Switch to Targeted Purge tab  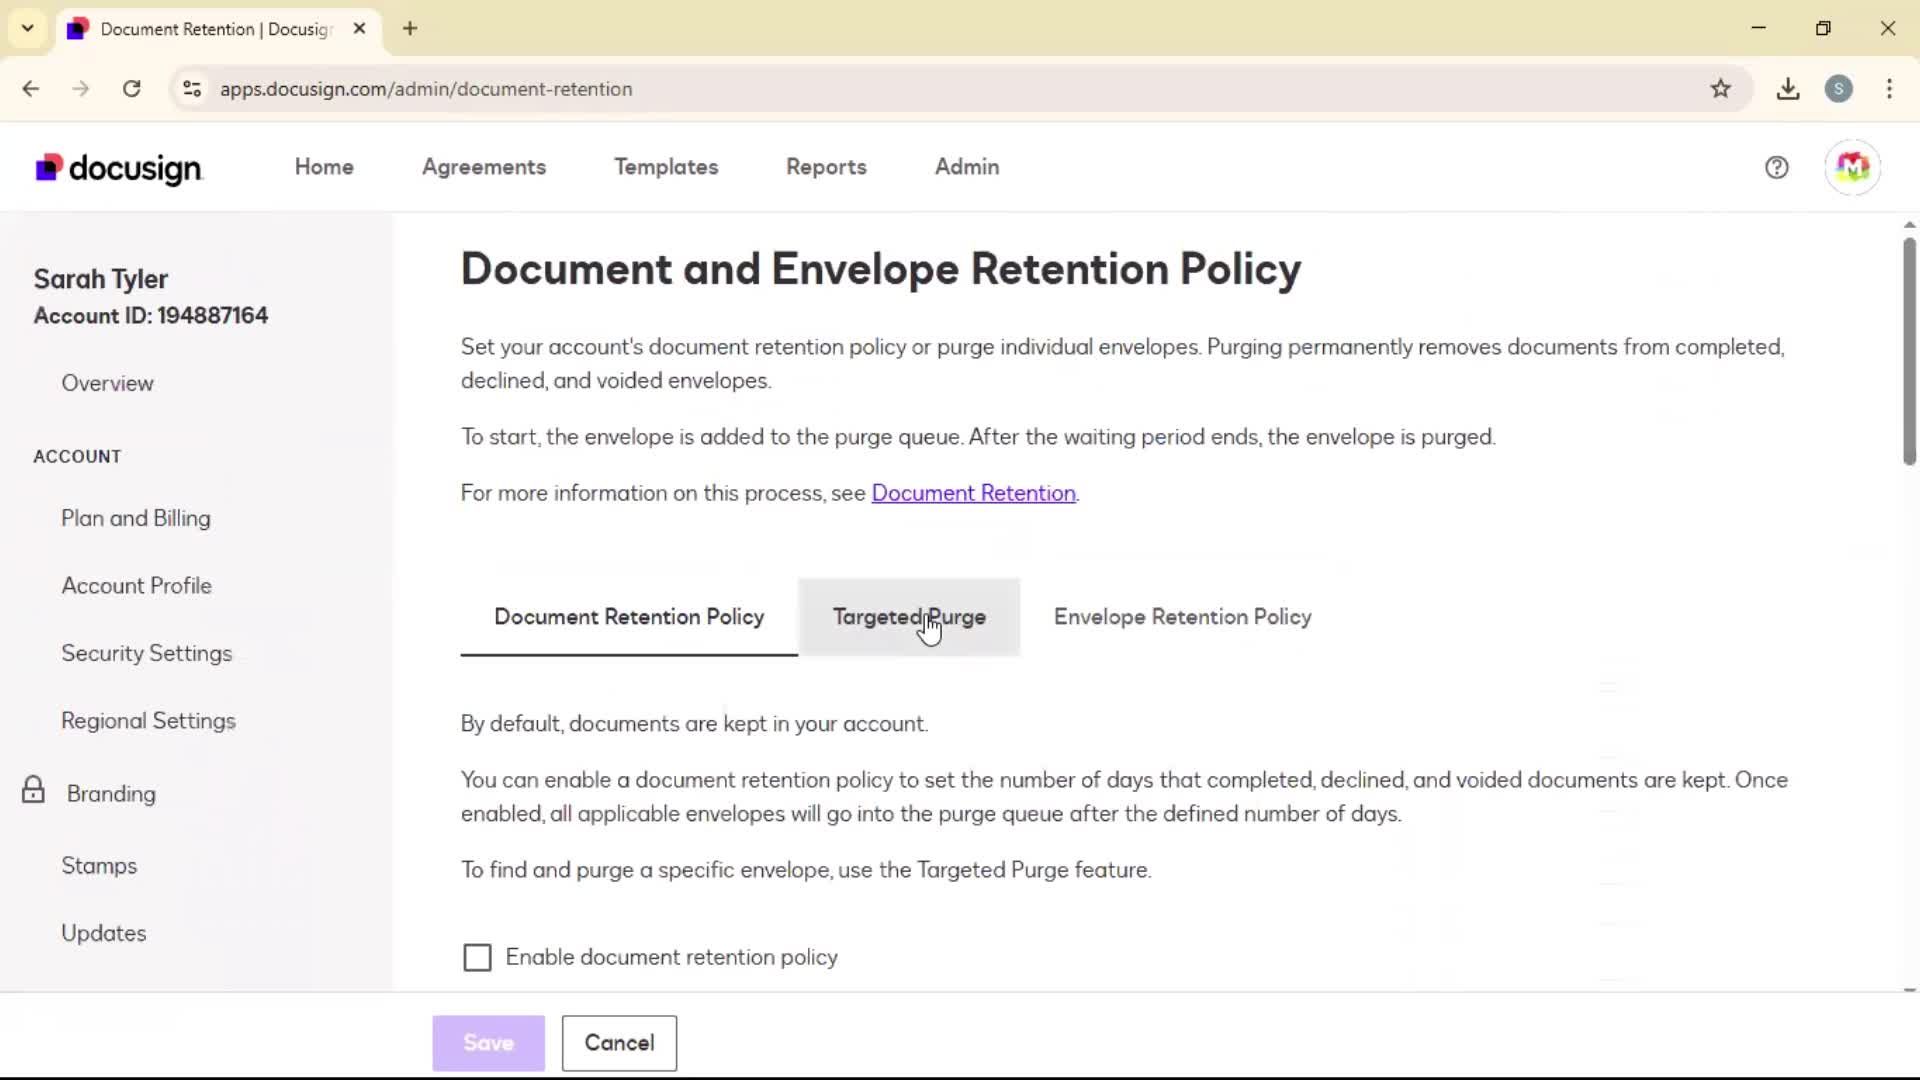point(909,617)
